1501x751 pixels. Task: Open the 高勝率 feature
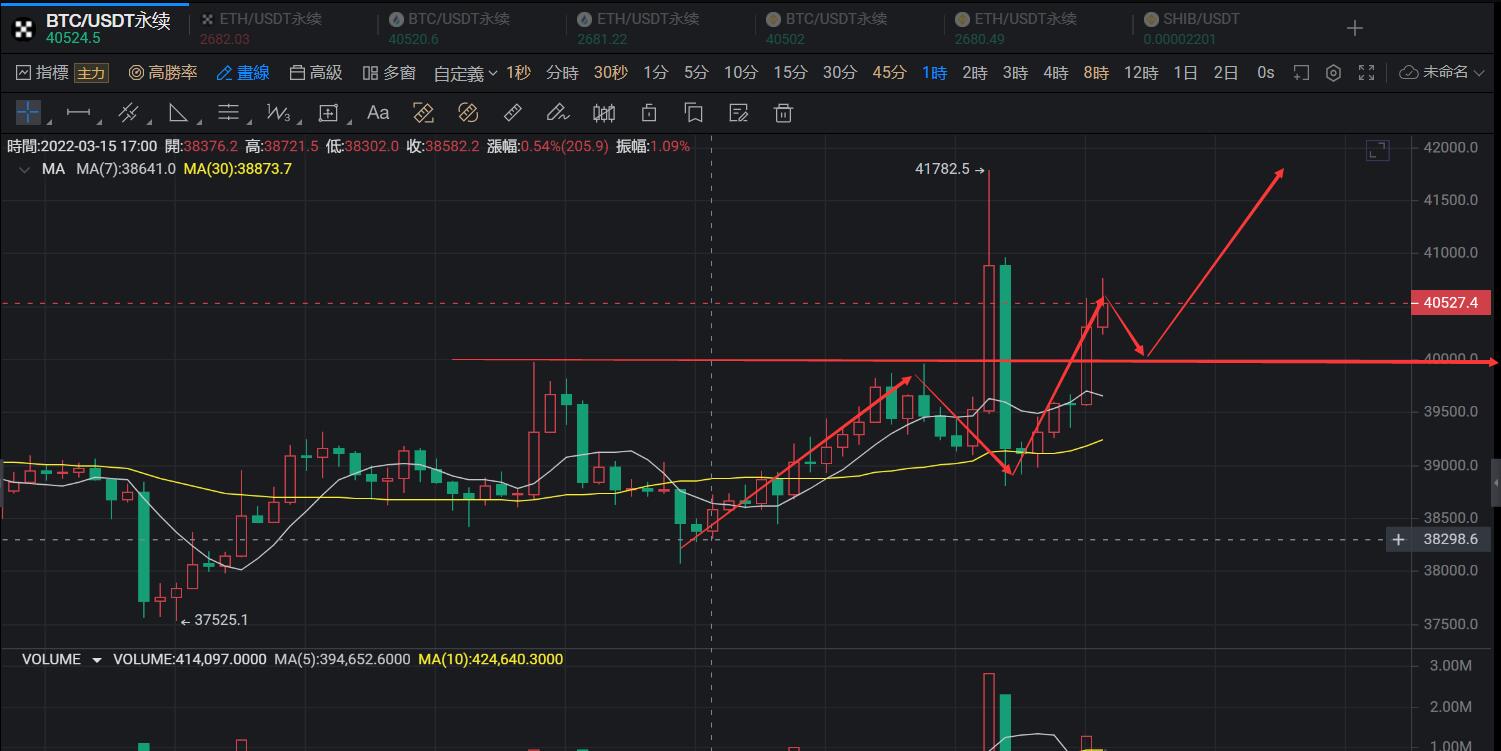[163, 72]
